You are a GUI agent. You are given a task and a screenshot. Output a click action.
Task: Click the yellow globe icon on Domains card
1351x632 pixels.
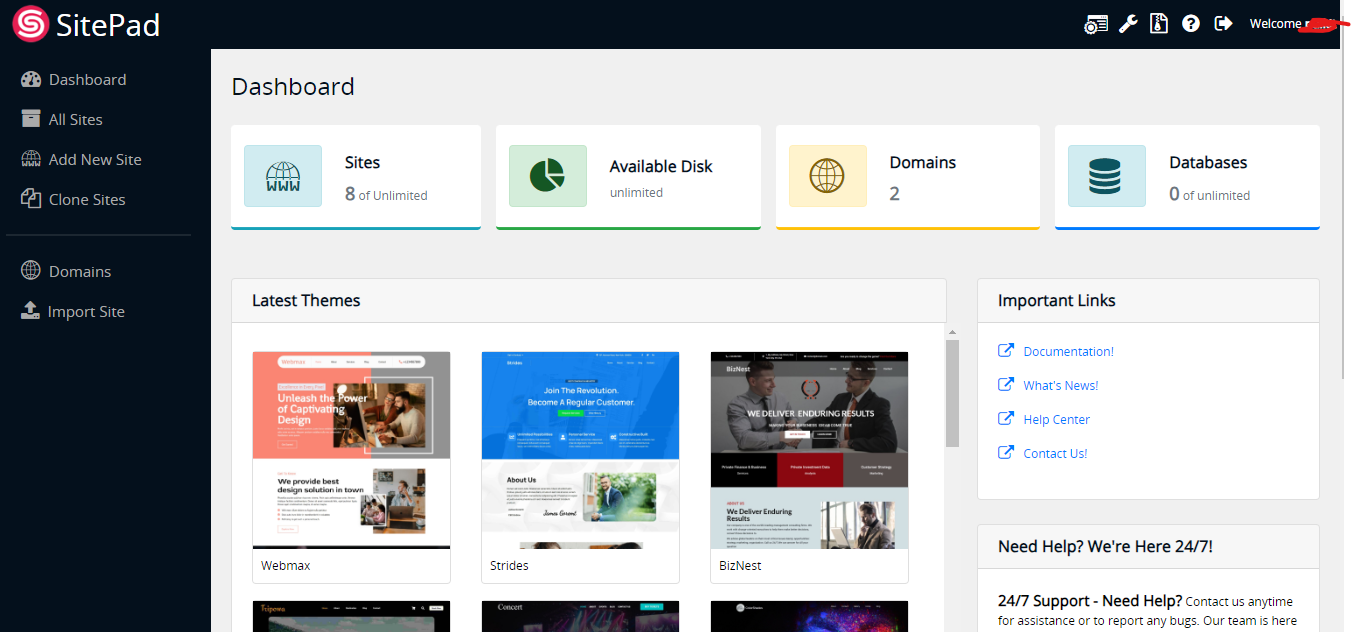coord(828,176)
